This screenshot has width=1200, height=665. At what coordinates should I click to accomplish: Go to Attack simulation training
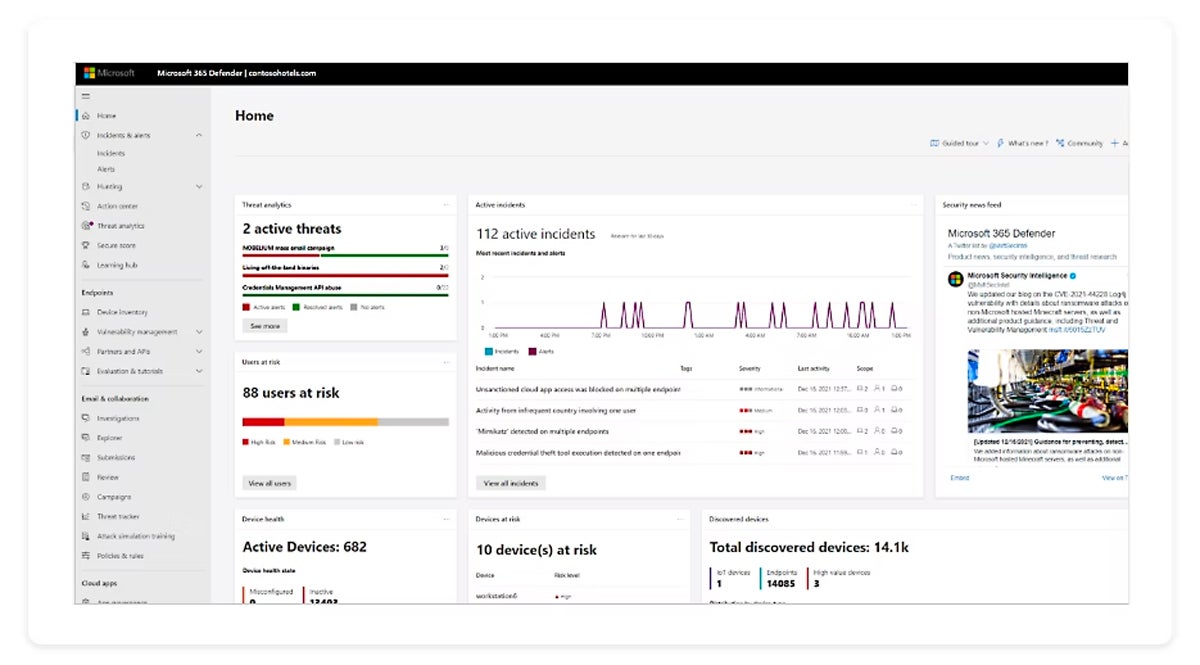pyautogui.click(x=130, y=535)
